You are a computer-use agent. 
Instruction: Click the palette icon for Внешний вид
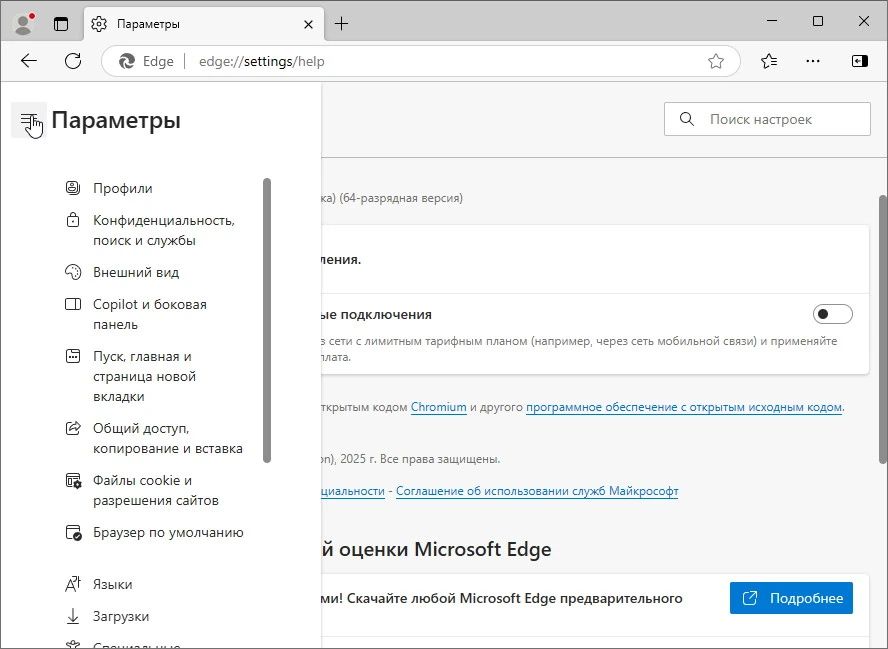73,272
